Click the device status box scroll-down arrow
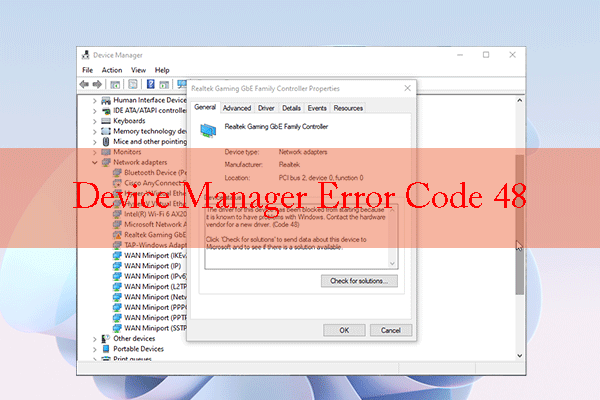The image size is (600, 400). coord(392,263)
